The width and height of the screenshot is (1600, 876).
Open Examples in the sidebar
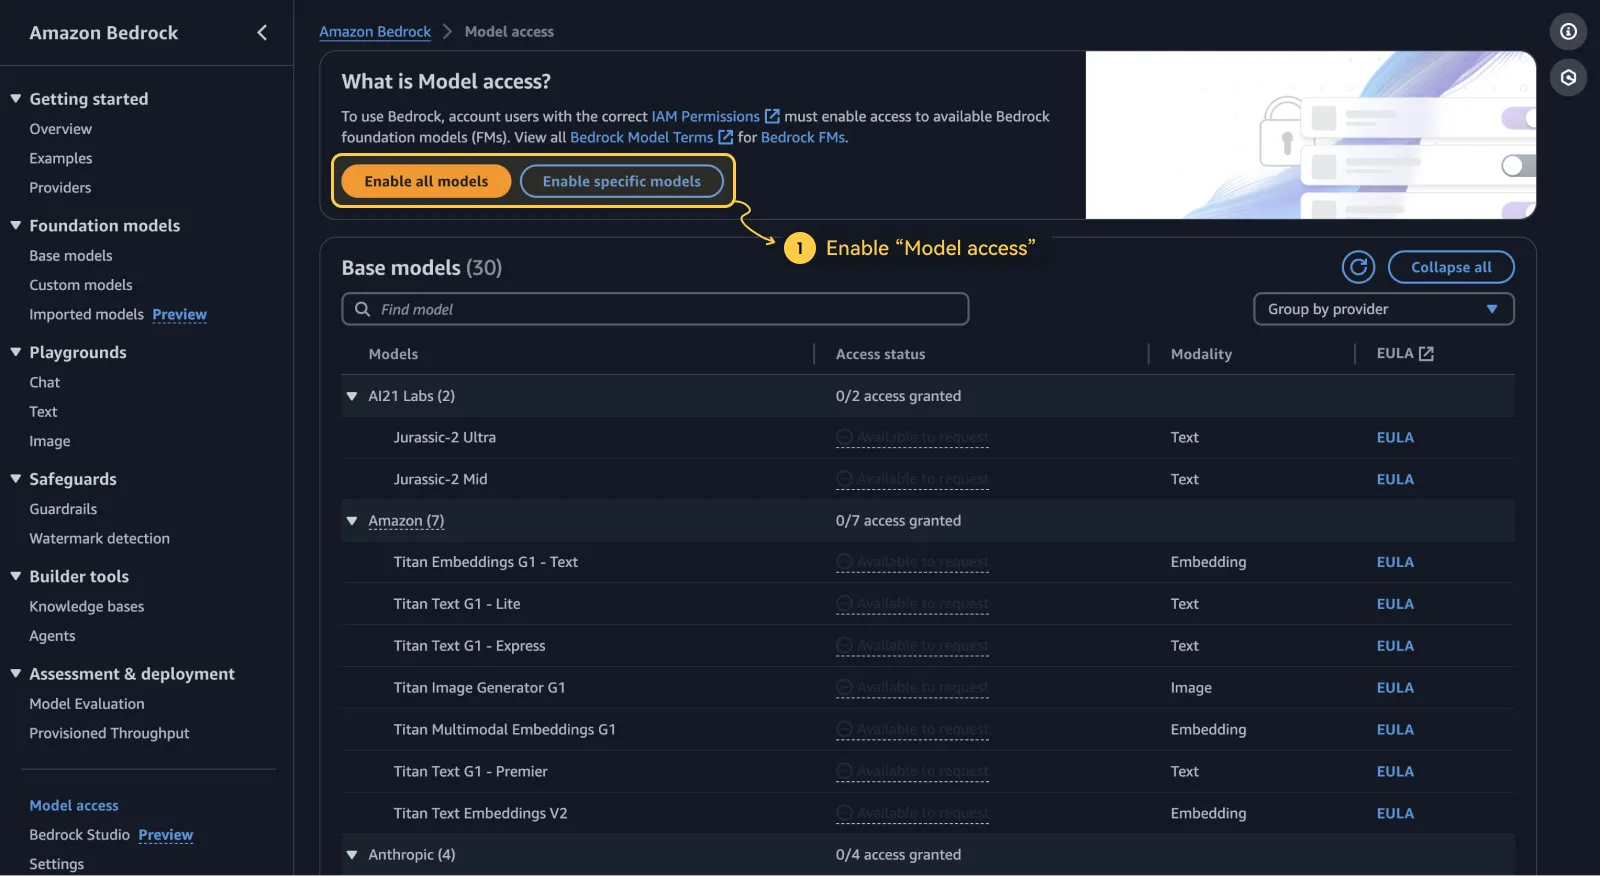(60, 158)
